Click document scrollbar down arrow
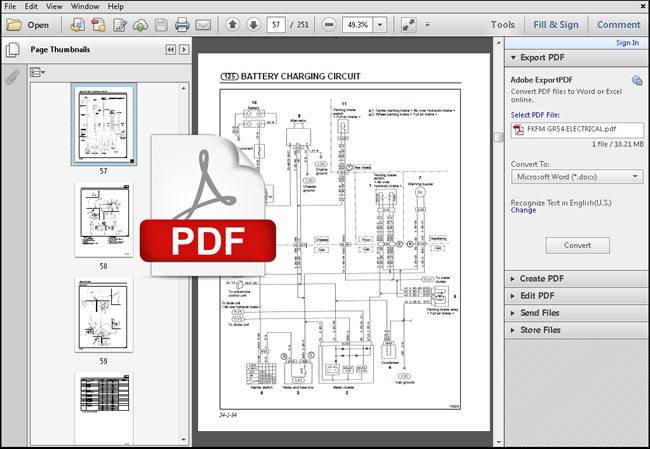The width and height of the screenshot is (650, 449). click(499, 442)
